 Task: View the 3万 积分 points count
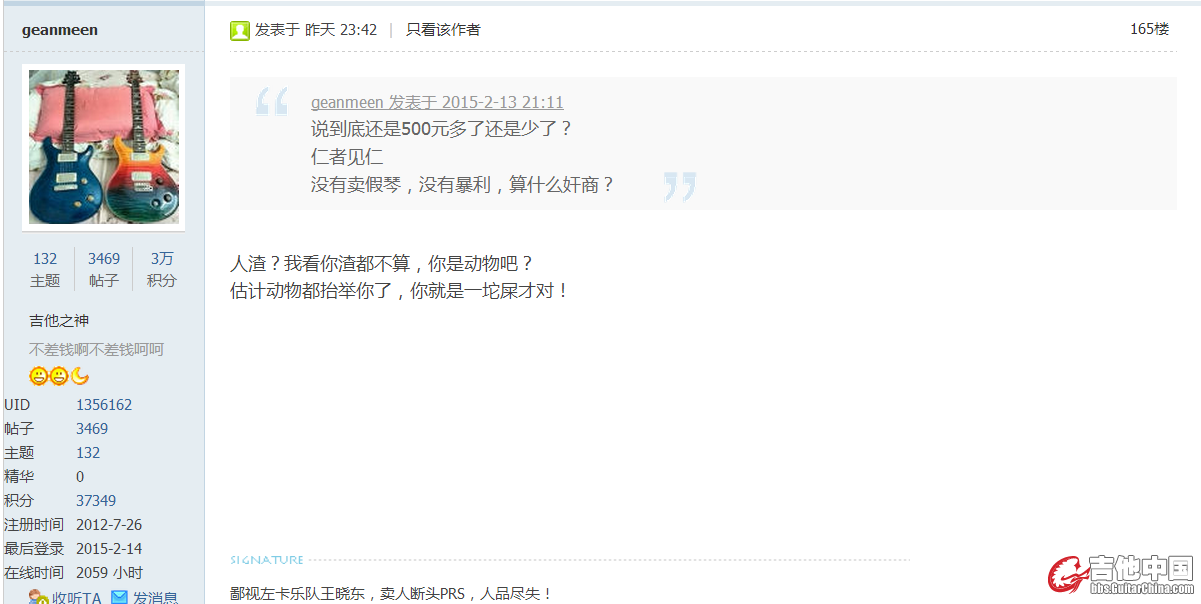(x=162, y=270)
